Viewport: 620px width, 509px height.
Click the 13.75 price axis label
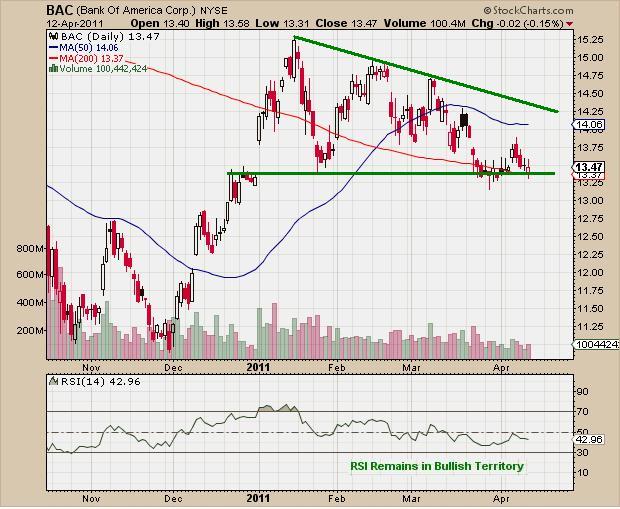click(589, 148)
